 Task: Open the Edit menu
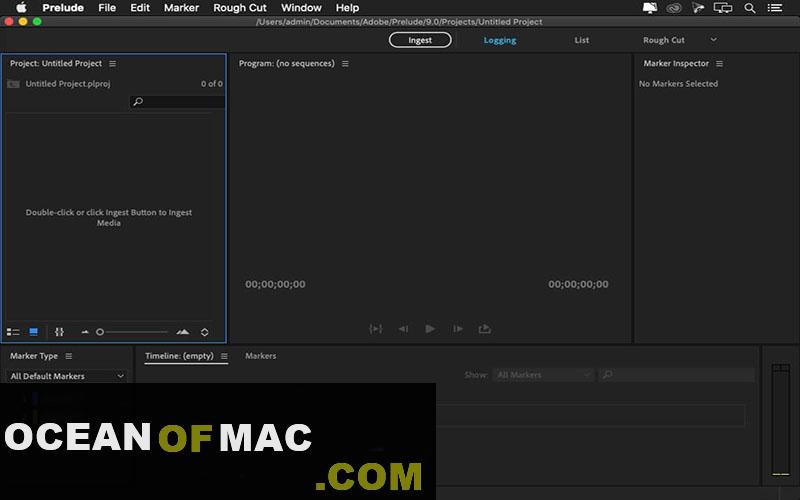140,8
